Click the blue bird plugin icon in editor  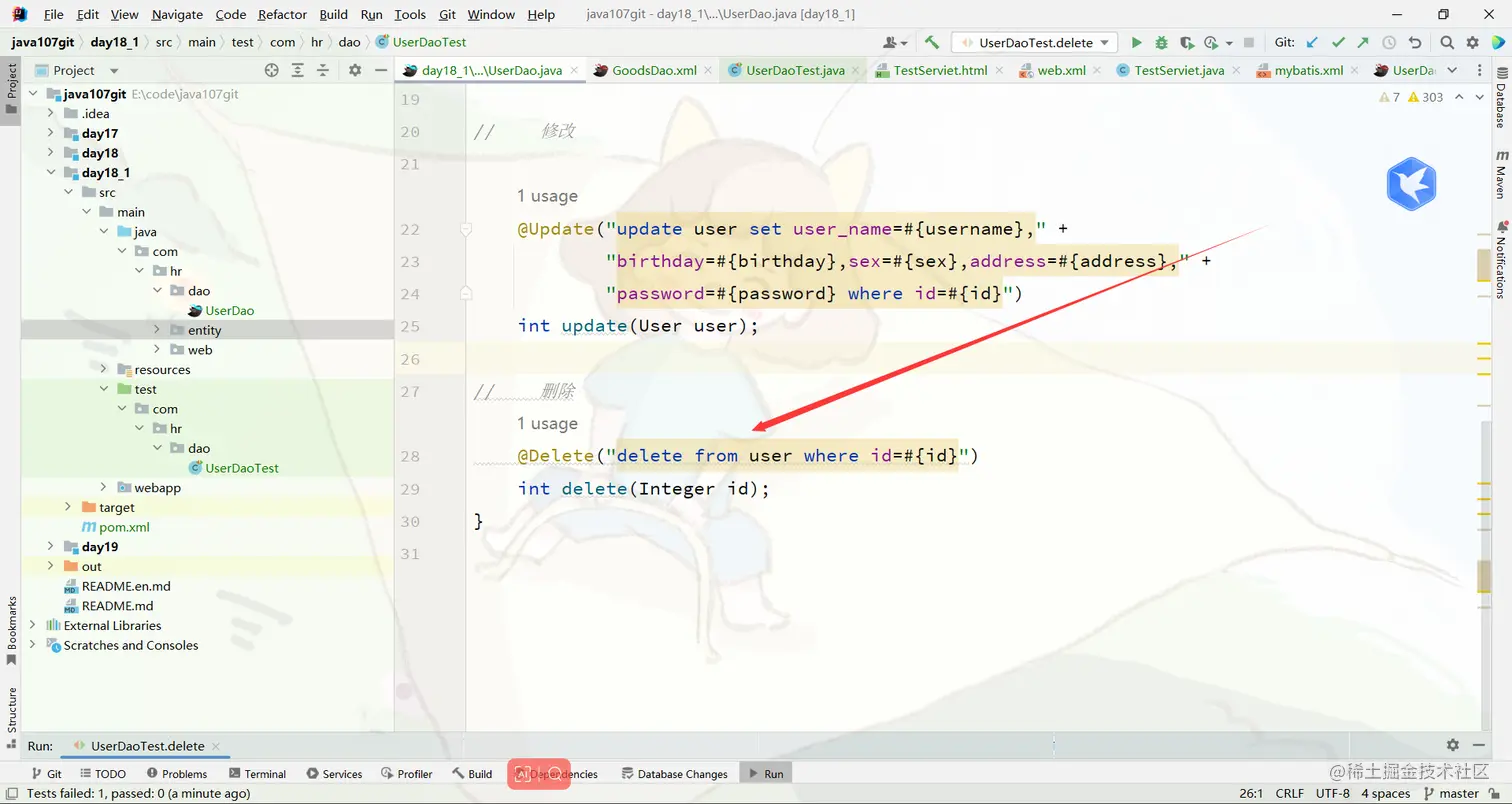1411,184
